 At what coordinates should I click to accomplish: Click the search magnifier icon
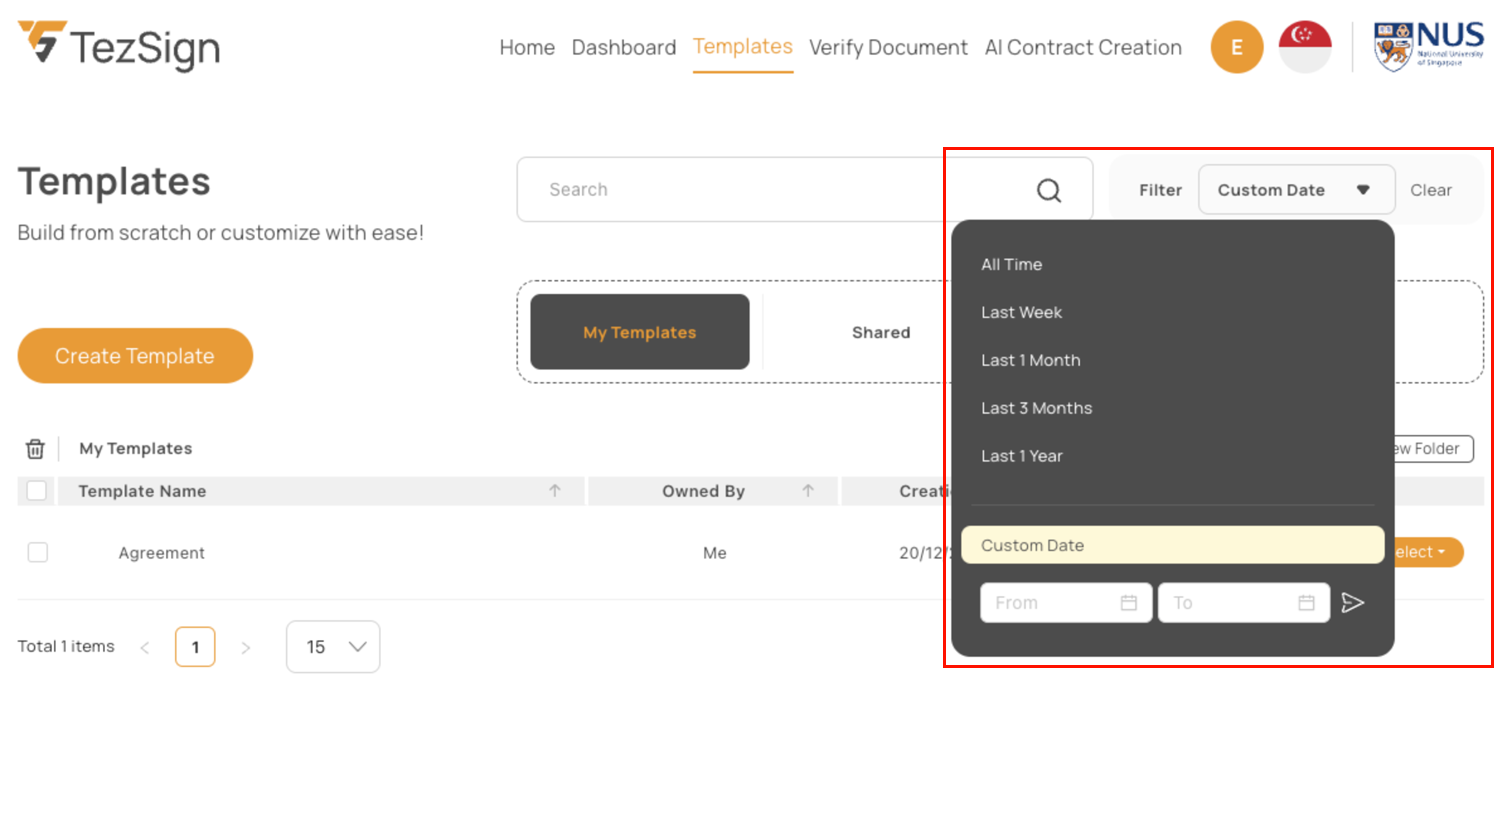1049,190
